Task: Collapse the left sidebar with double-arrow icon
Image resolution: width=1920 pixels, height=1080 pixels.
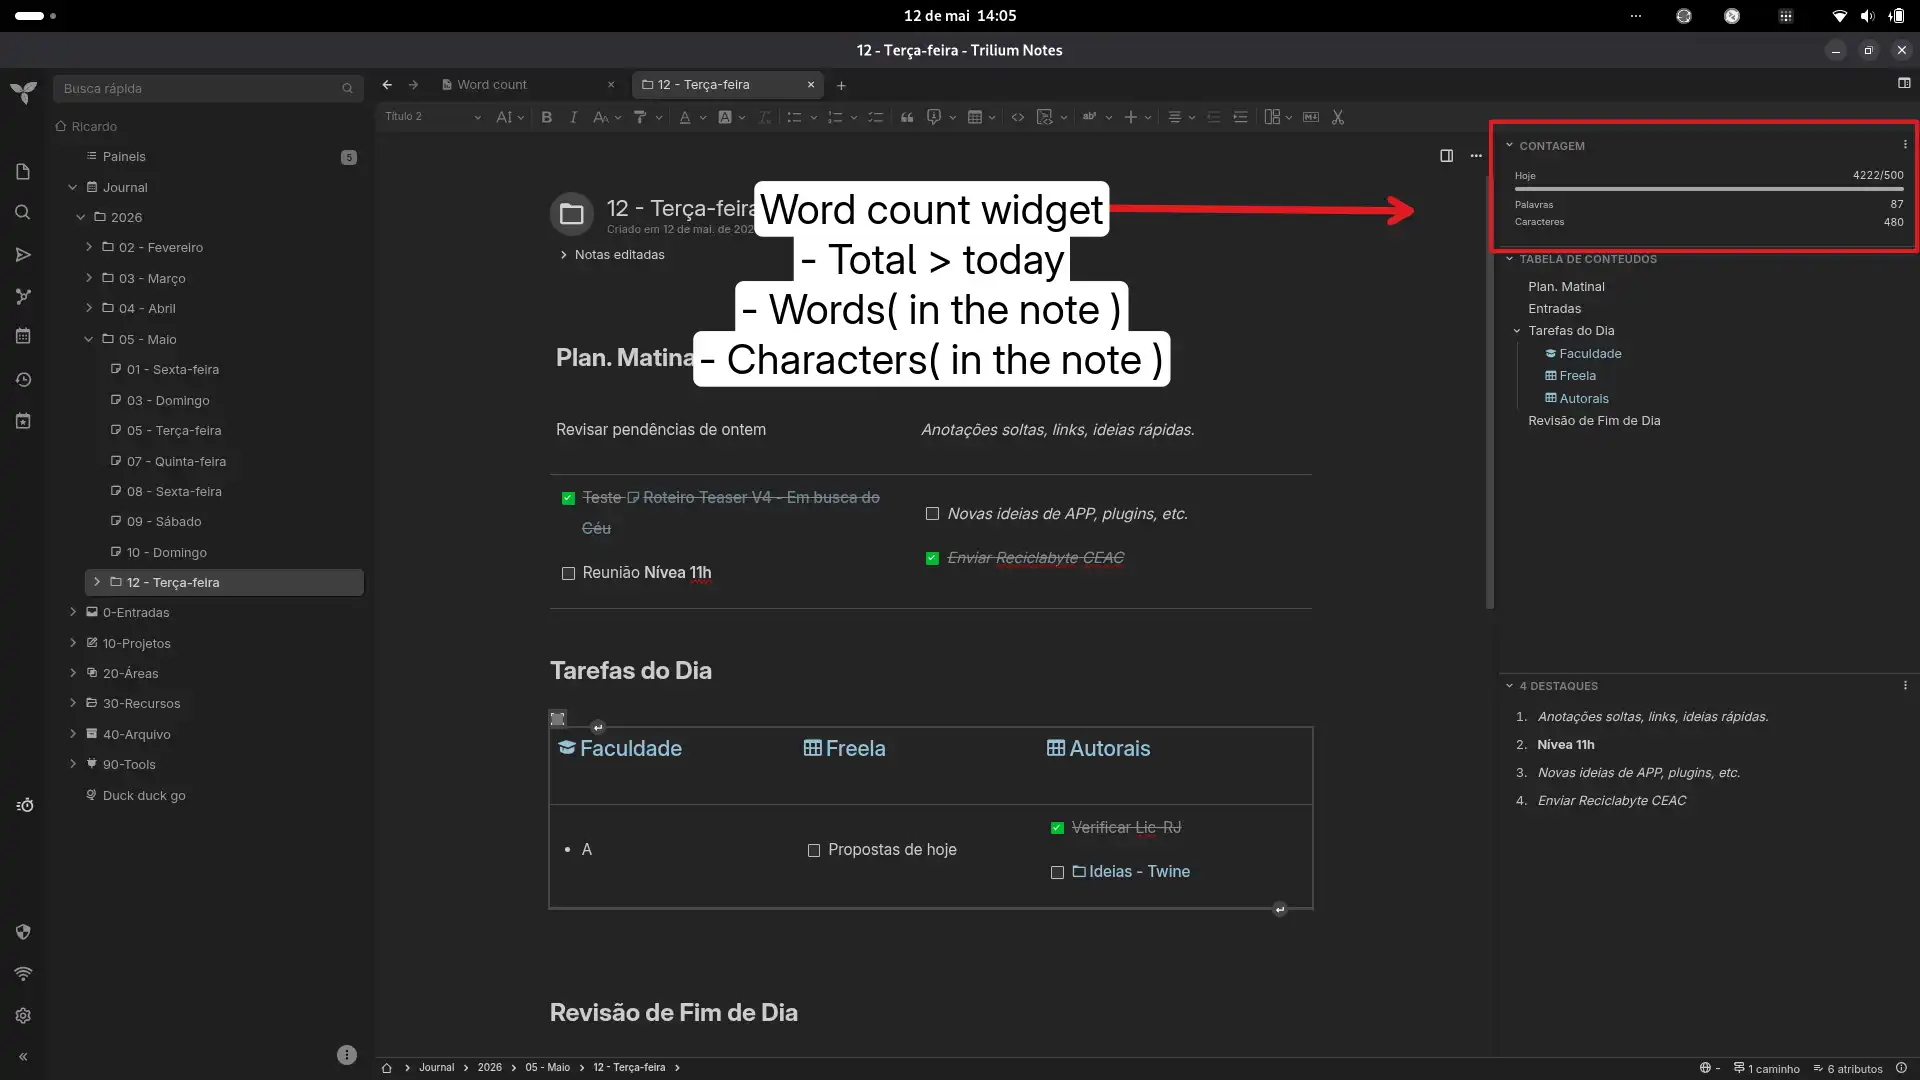Action: point(23,1057)
